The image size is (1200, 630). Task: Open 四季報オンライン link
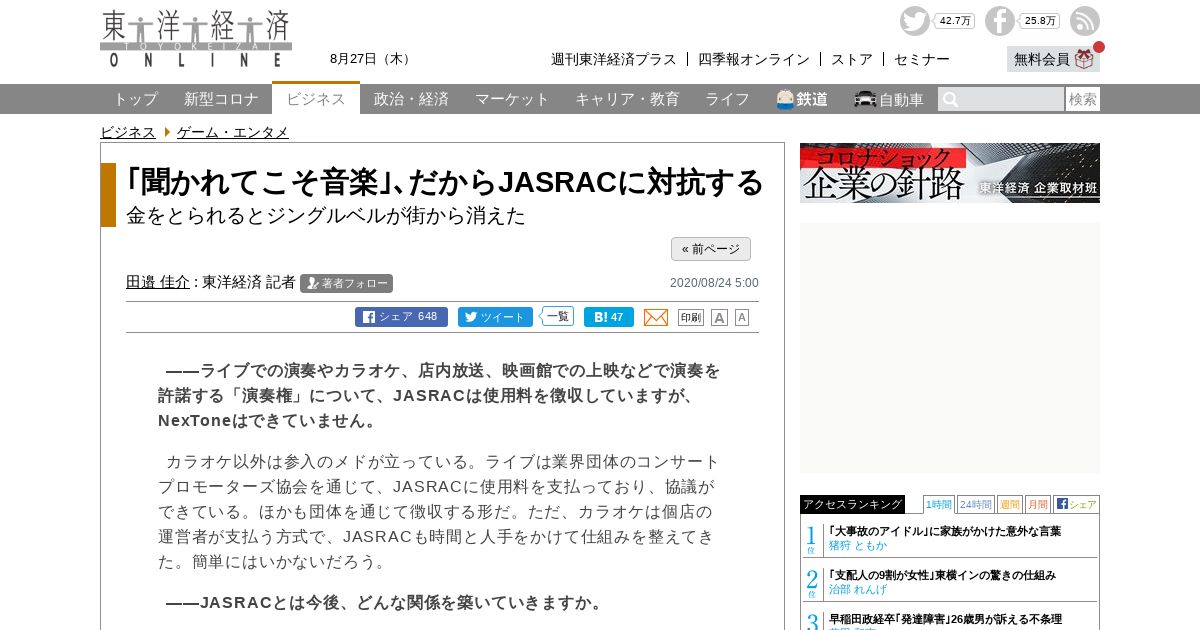[754, 59]
